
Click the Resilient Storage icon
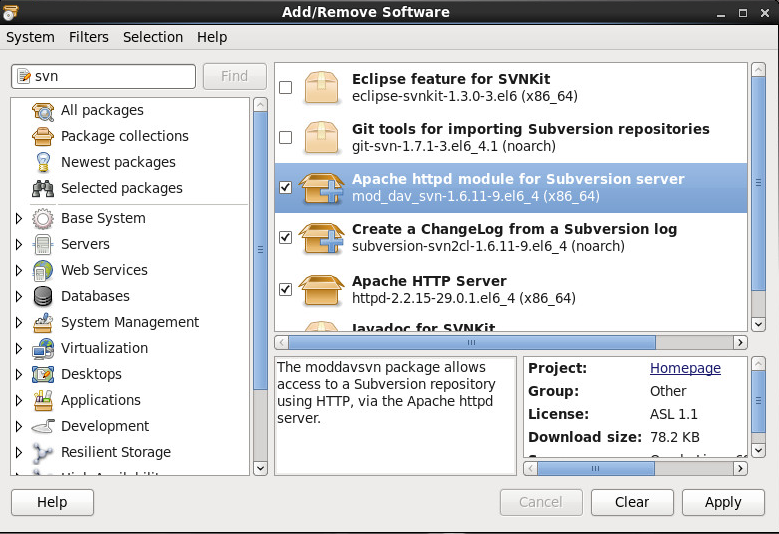(x=43, y=452)
